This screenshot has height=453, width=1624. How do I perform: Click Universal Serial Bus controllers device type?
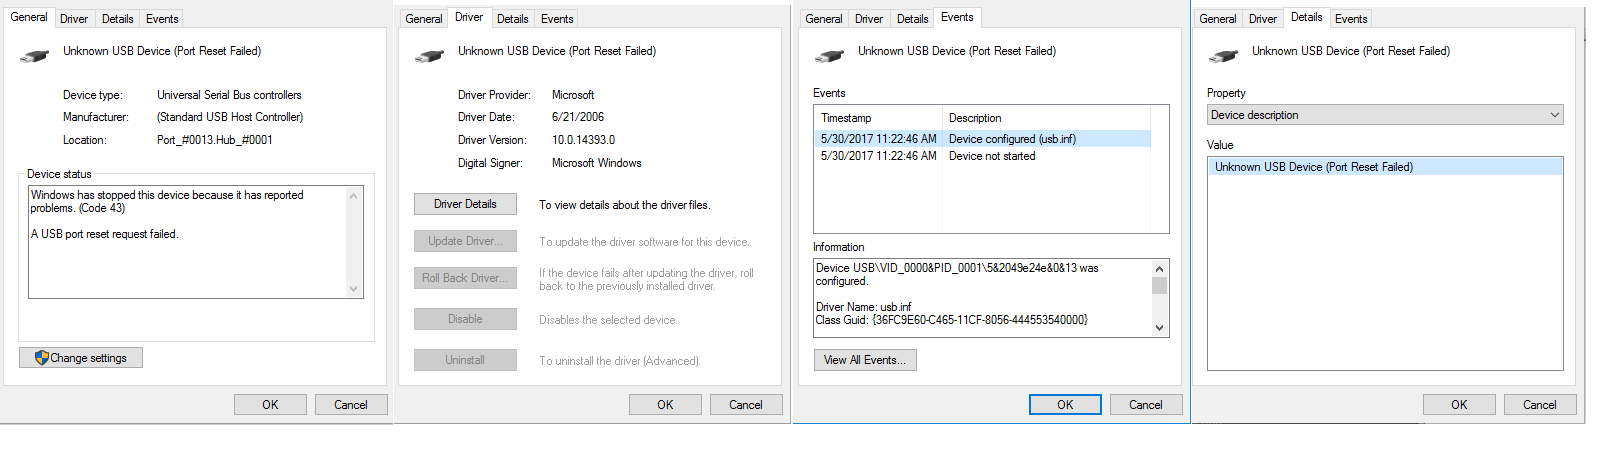click(229, 95)
